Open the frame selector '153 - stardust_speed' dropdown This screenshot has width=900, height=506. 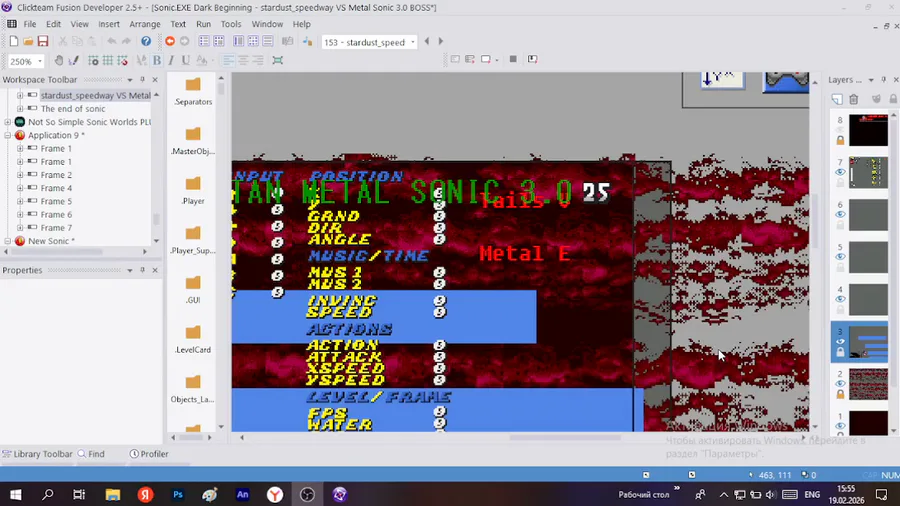pos(412,42)
